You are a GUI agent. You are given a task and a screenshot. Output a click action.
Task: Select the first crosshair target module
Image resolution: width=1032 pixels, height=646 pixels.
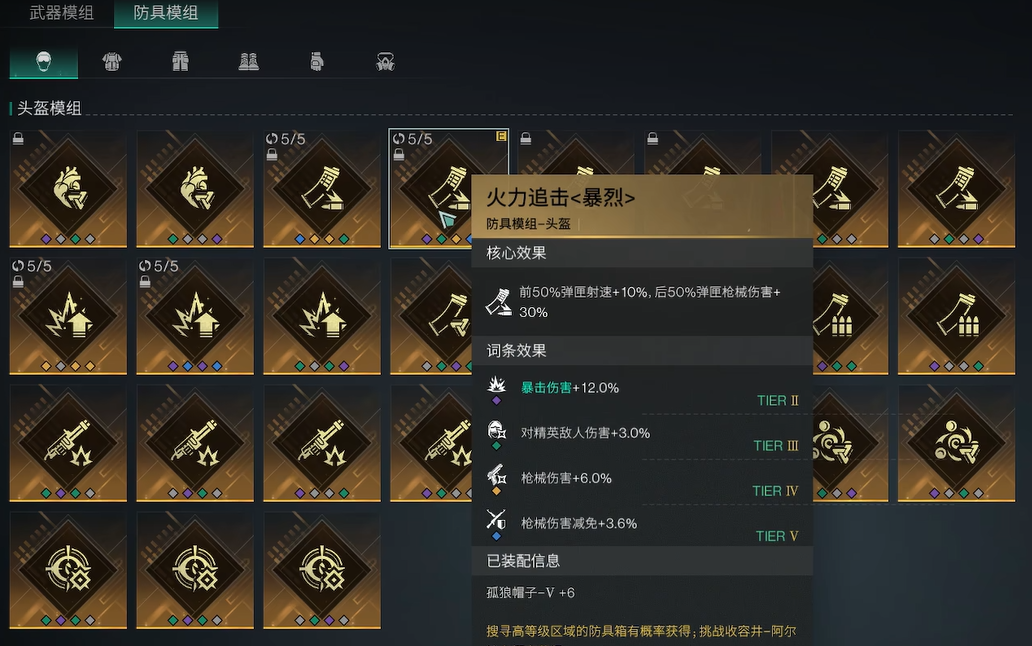coord(68,570)
